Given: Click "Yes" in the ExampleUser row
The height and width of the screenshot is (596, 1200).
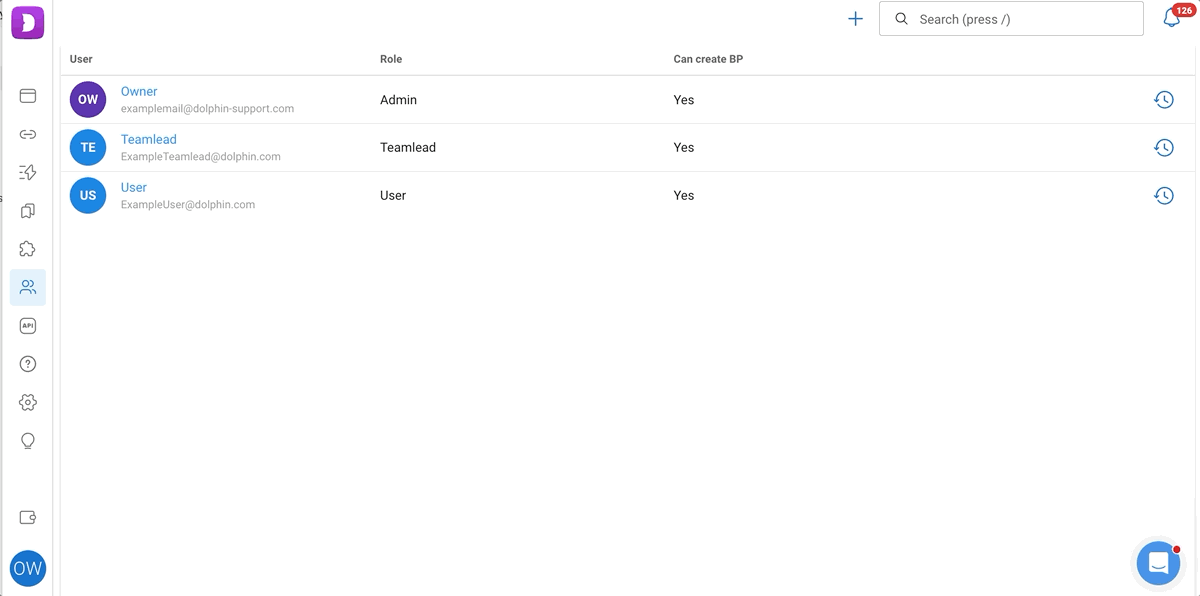Looking at the screenshot, I should (x=684, y=196).
